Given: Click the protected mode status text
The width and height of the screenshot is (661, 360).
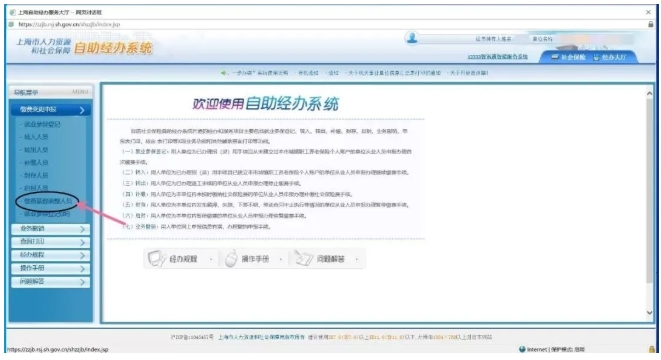Looking at the screenshot, I should pos(568,349).
